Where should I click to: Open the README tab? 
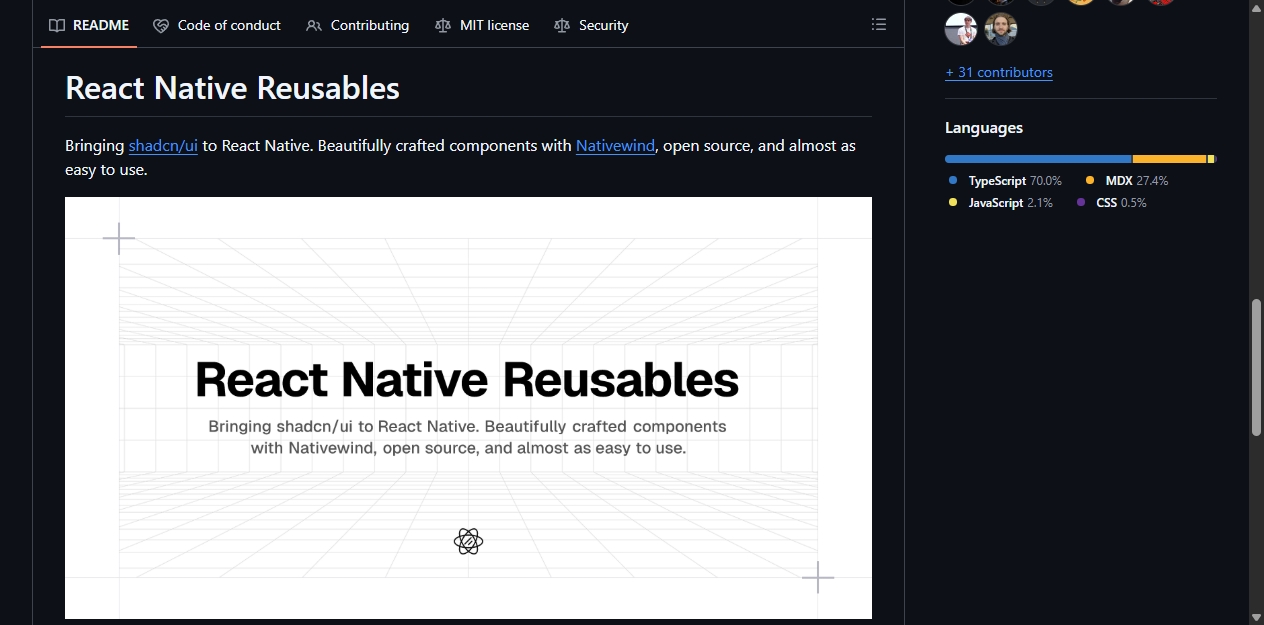(89, 25)
